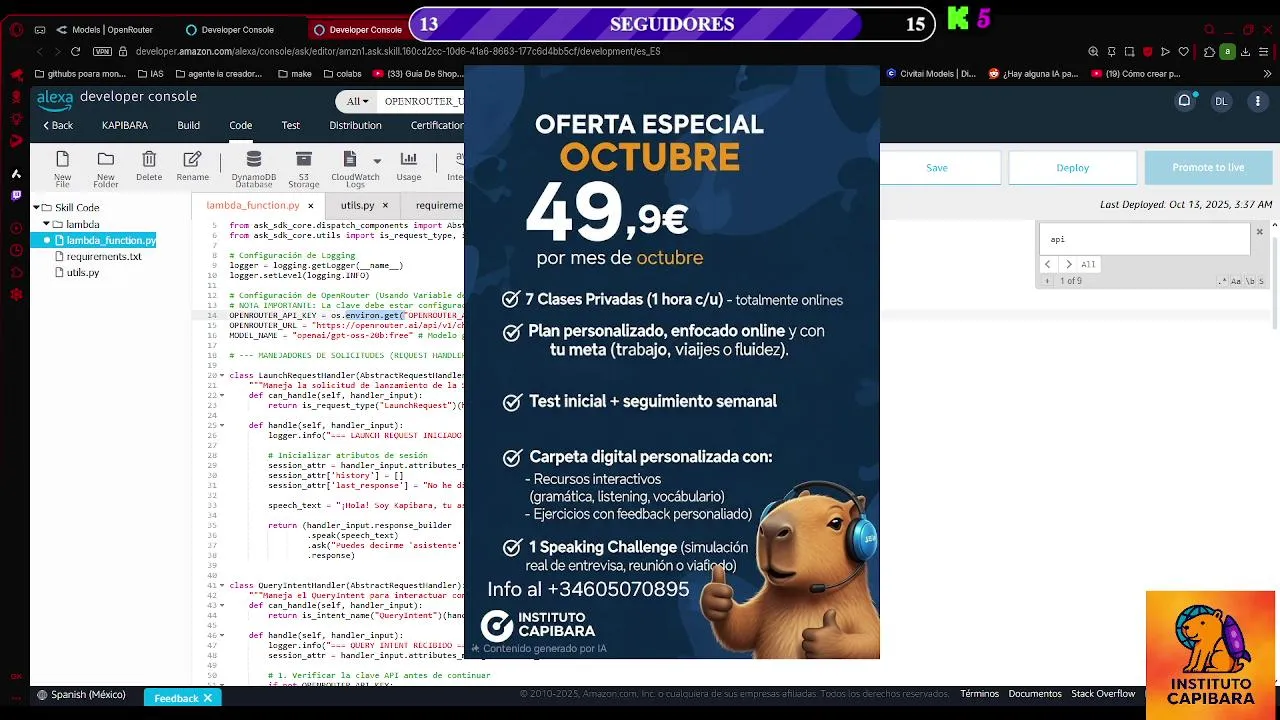Go to previous search match
Image resolution: width=1280 pixels, height=720 pixels.
coord(1048,265)
